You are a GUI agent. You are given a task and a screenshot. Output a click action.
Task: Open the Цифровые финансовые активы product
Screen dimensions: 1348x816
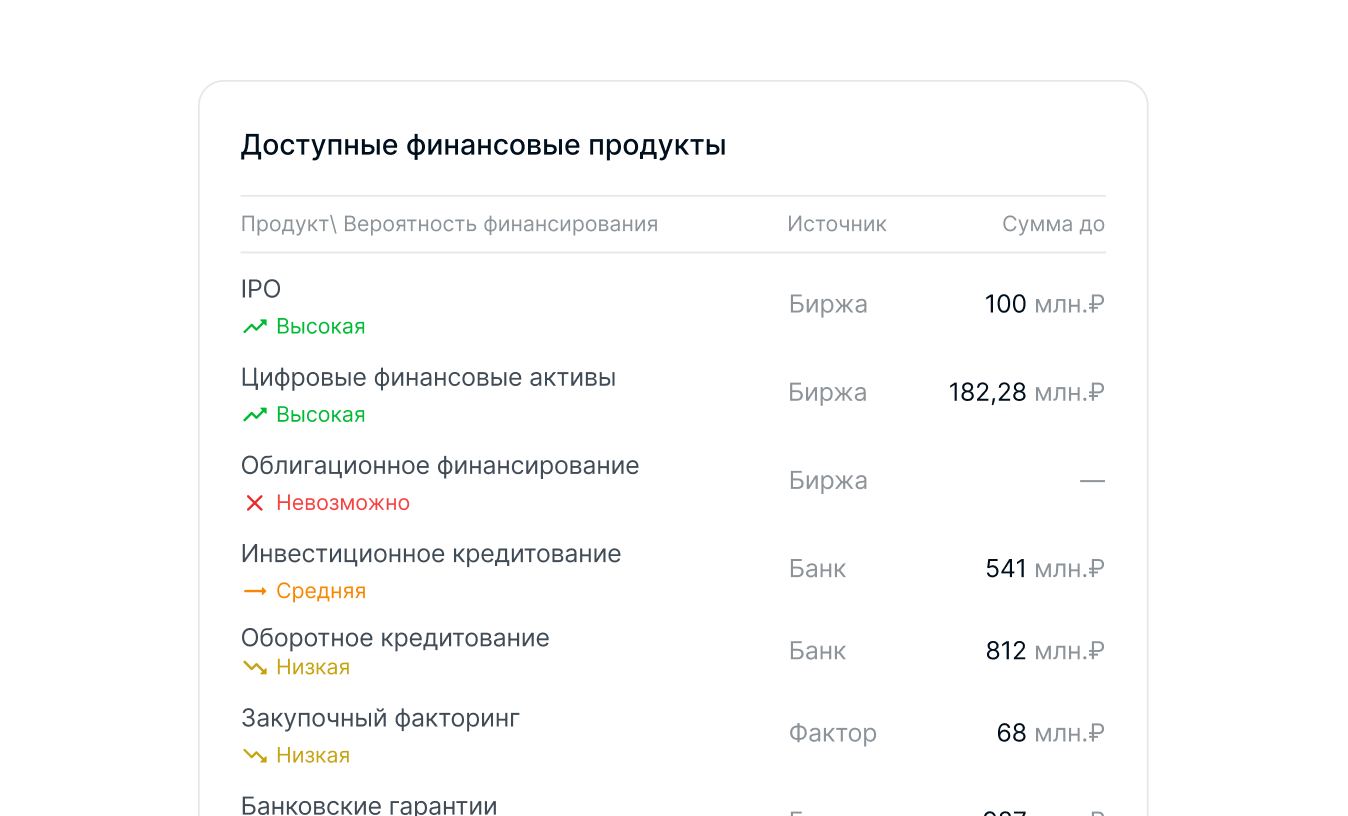click(428, 377)
